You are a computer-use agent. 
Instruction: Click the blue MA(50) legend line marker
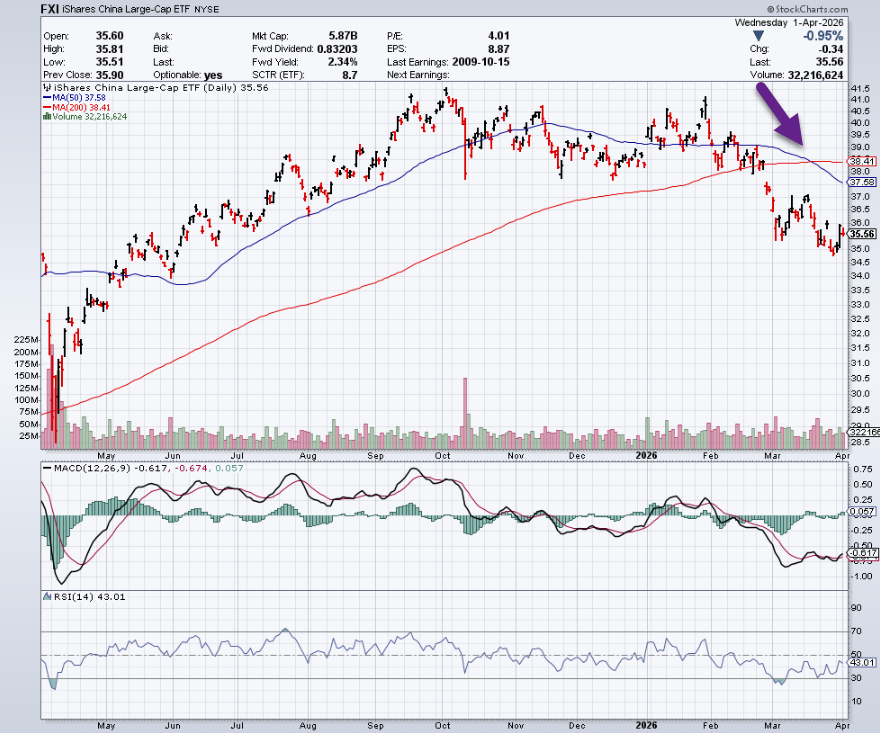tap(45, 98)
